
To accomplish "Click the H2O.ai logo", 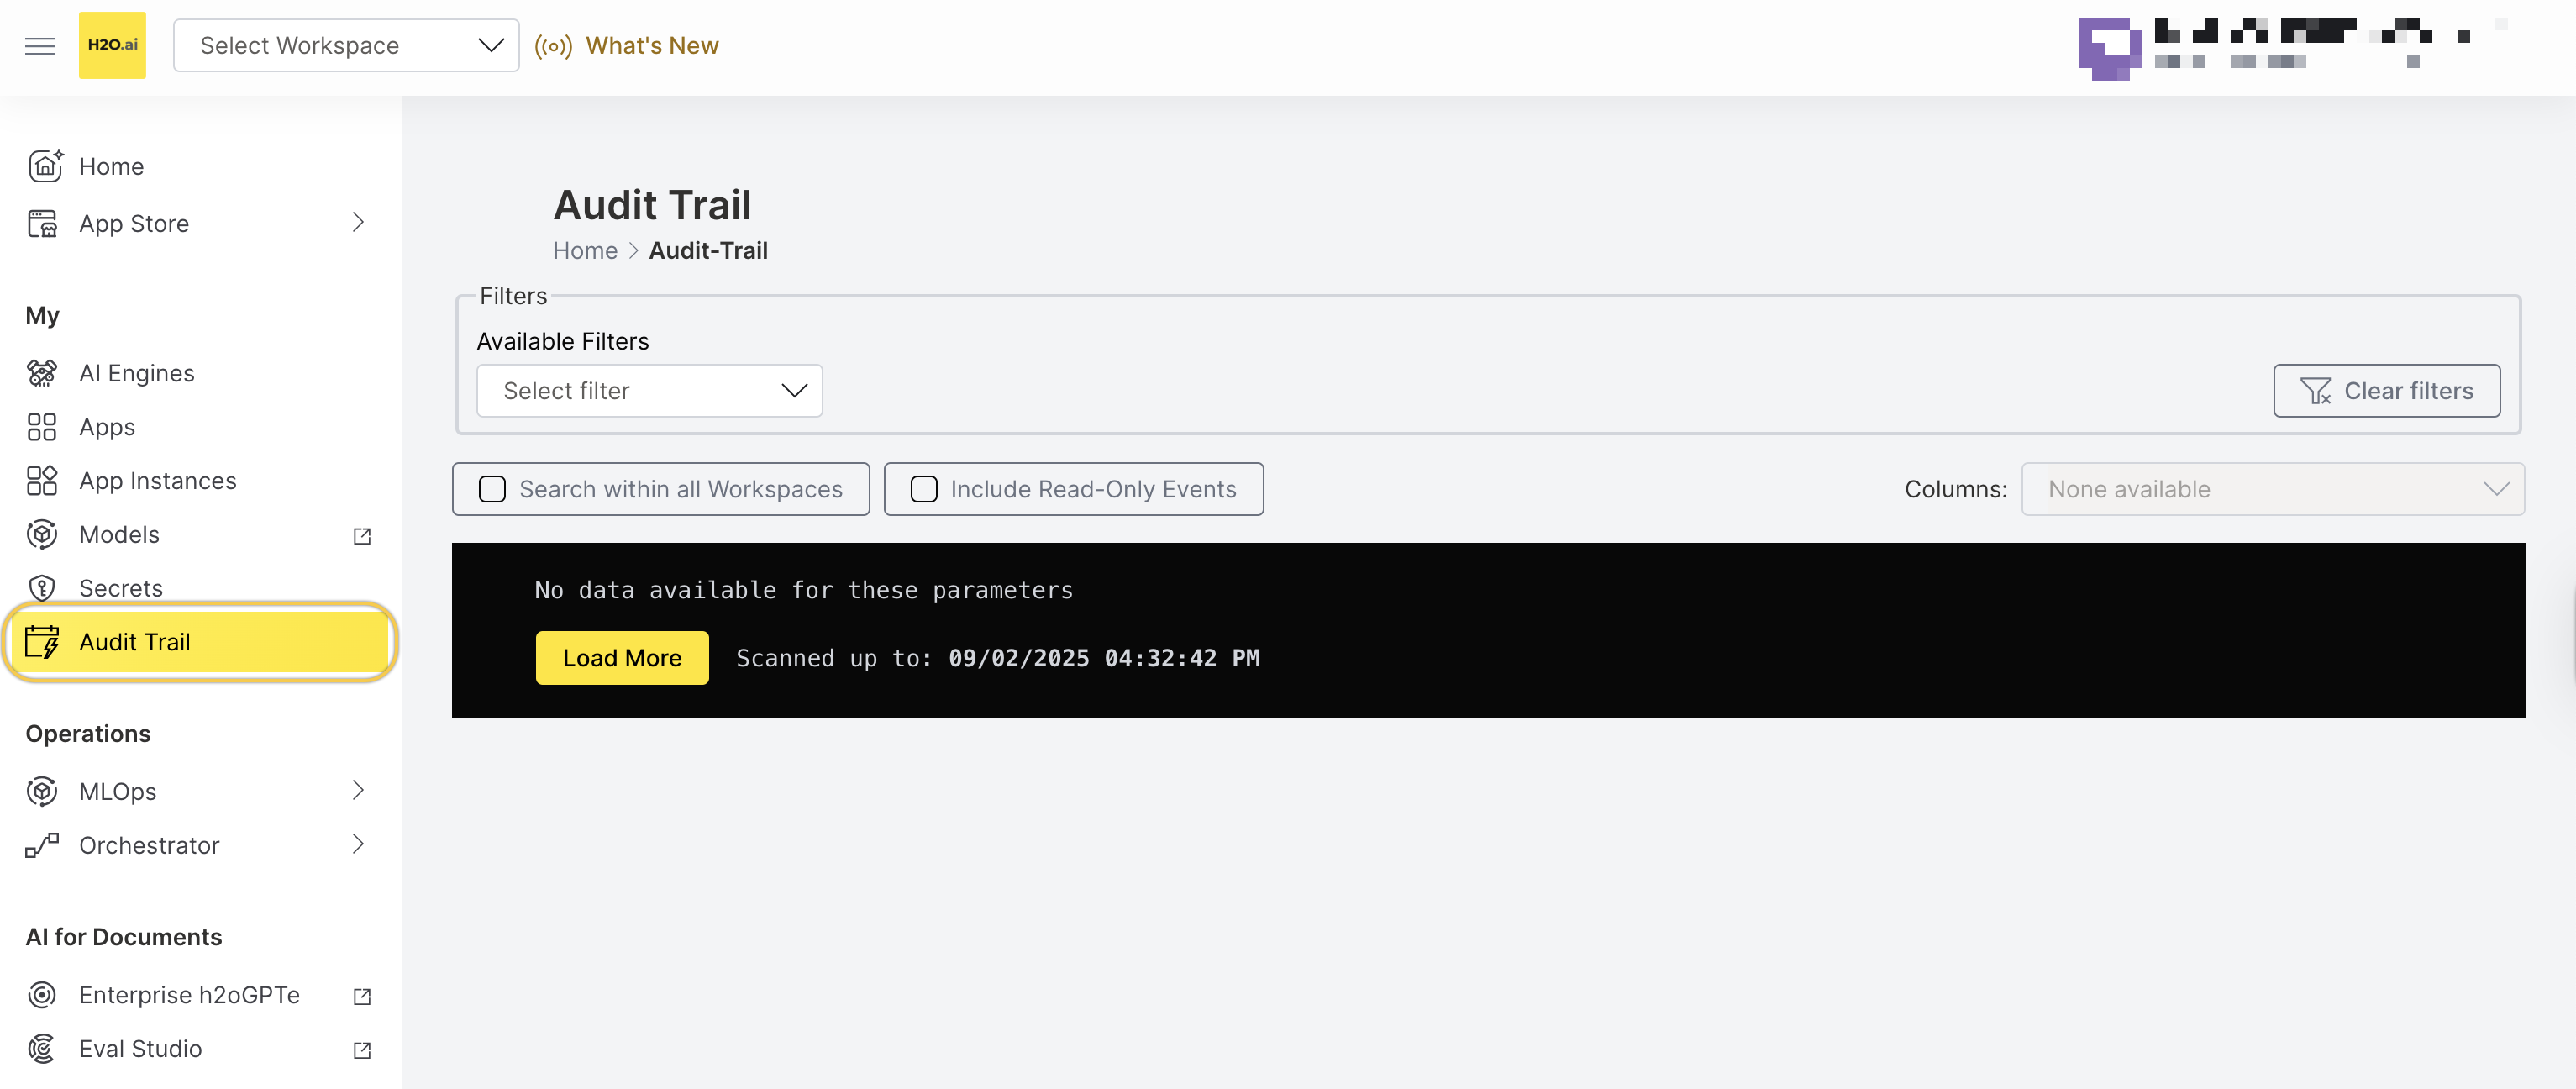I will click(x=112, y=46).
